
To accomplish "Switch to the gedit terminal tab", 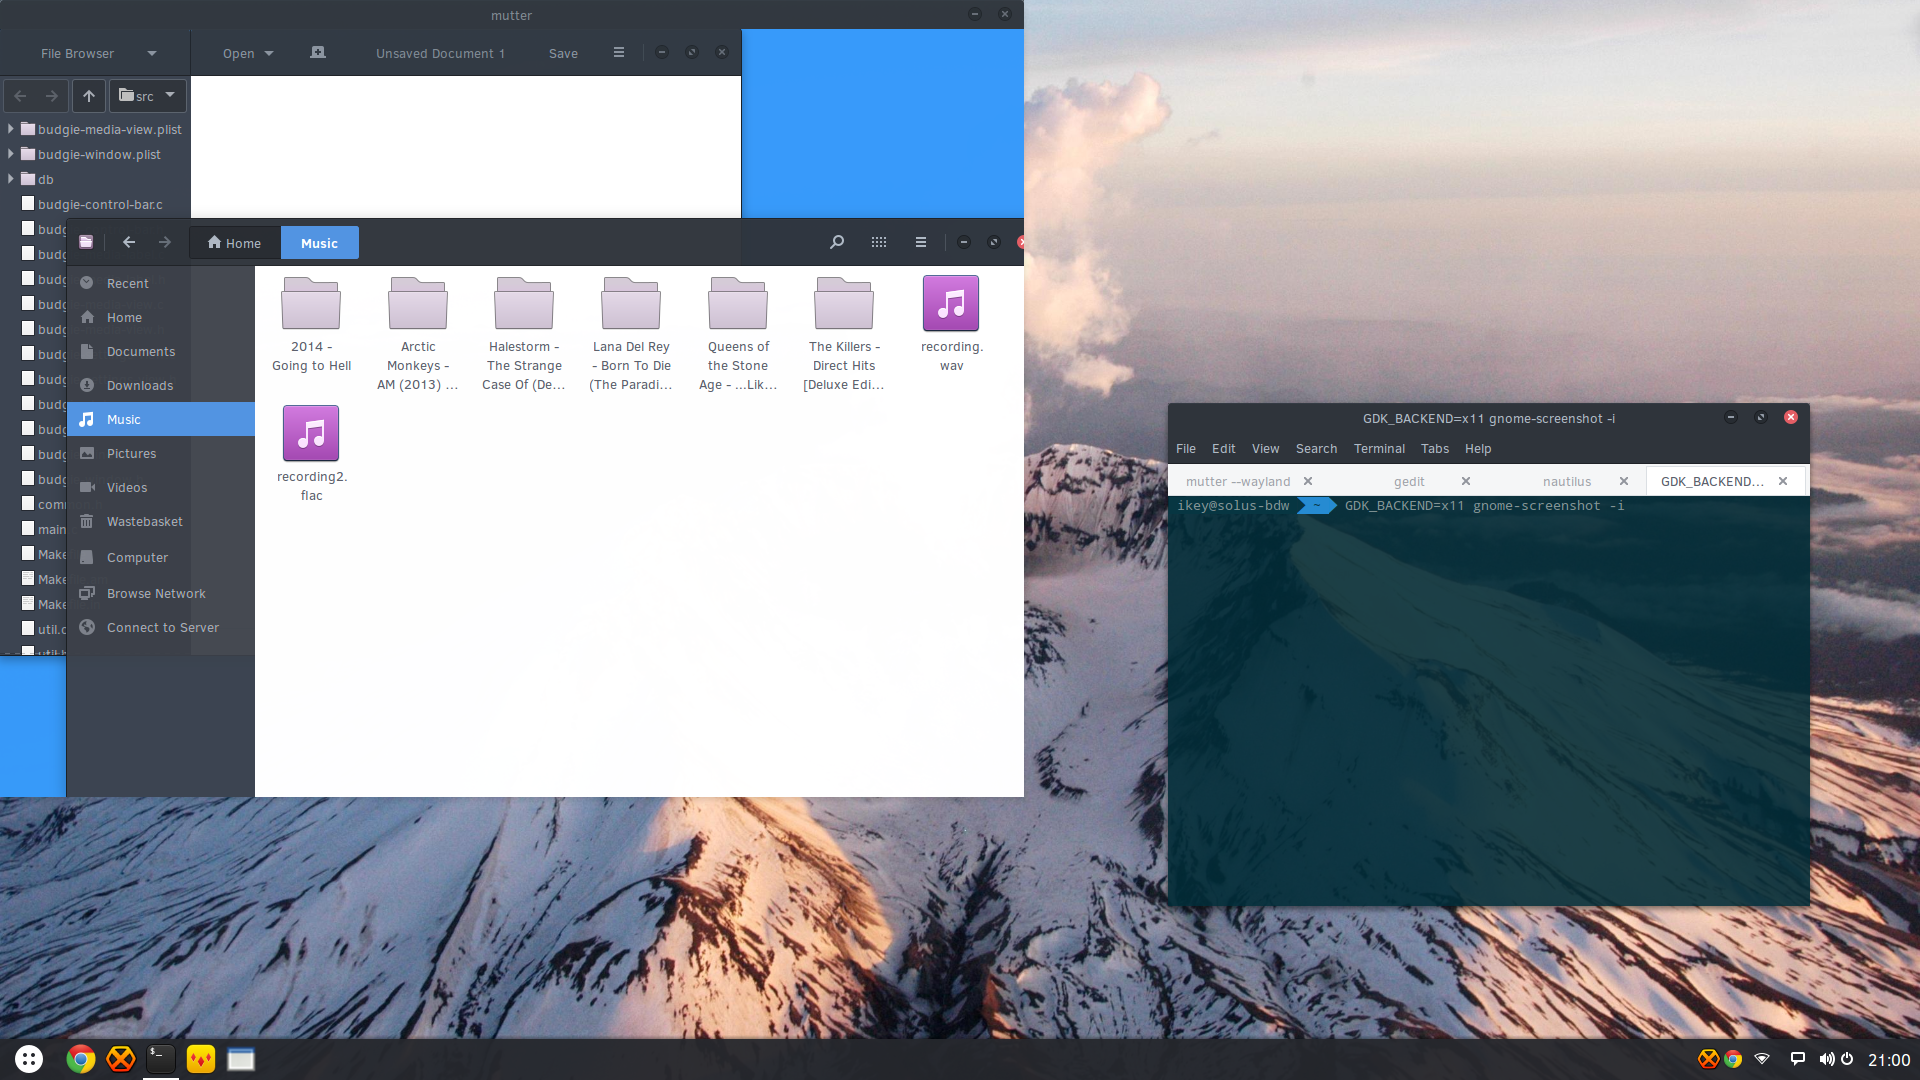I will click(x=1408, y=481).
